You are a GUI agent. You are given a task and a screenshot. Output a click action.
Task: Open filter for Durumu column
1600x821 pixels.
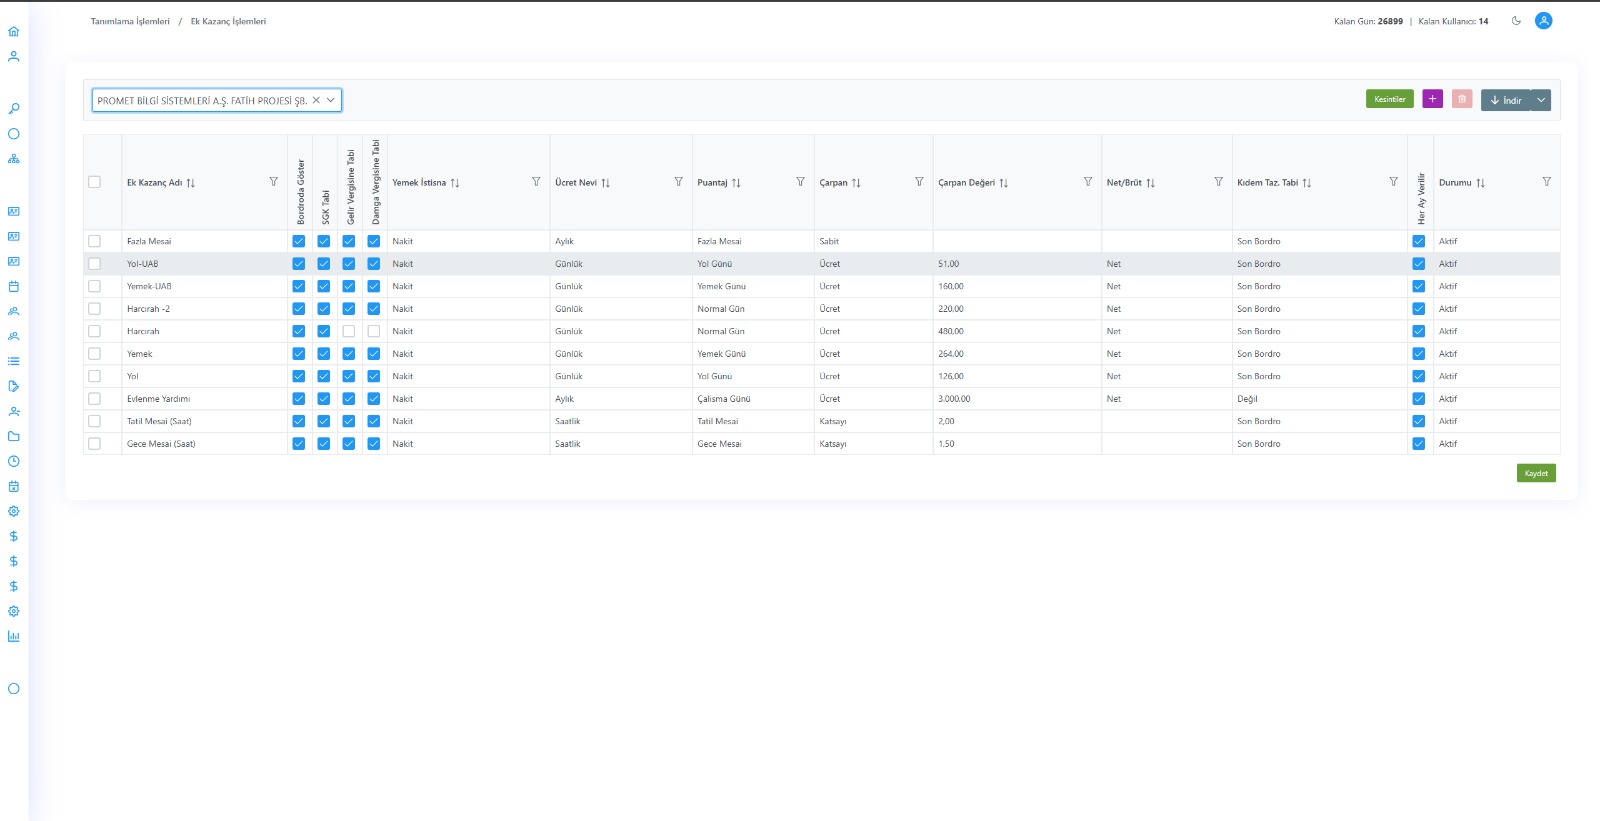click(1546, 182)
